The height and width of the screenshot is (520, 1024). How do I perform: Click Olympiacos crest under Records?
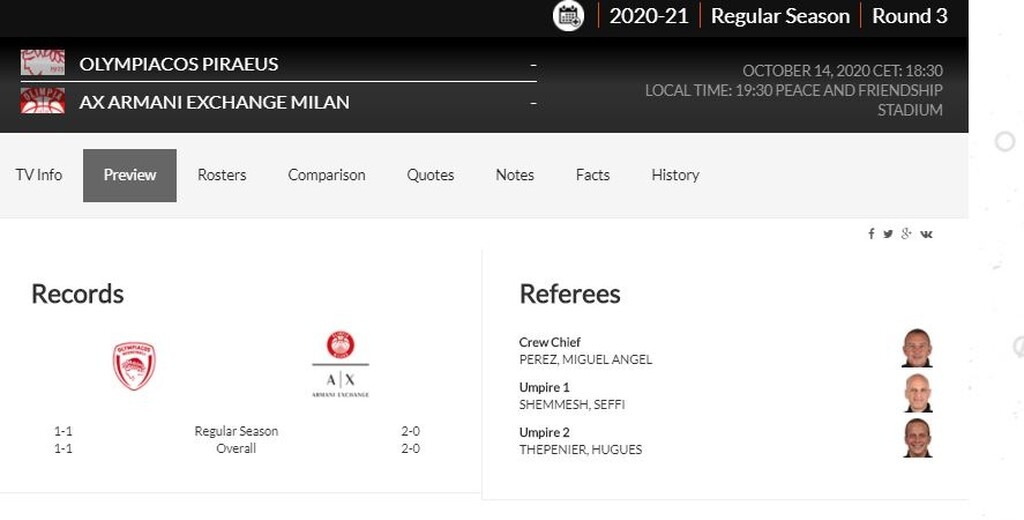[x=134, y=366]
